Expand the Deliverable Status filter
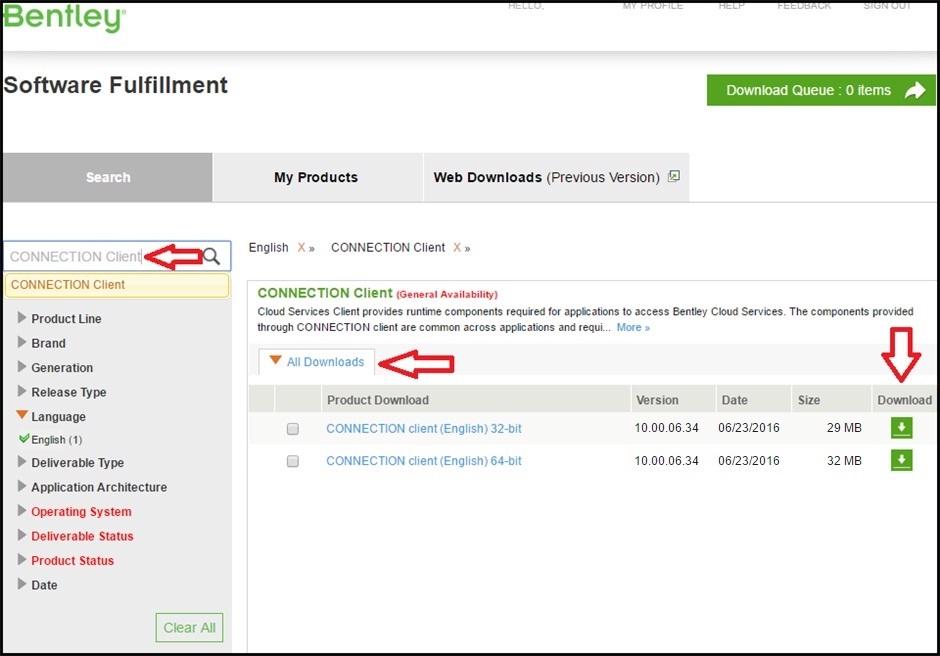The image size is (940, 656). [22, 535]
